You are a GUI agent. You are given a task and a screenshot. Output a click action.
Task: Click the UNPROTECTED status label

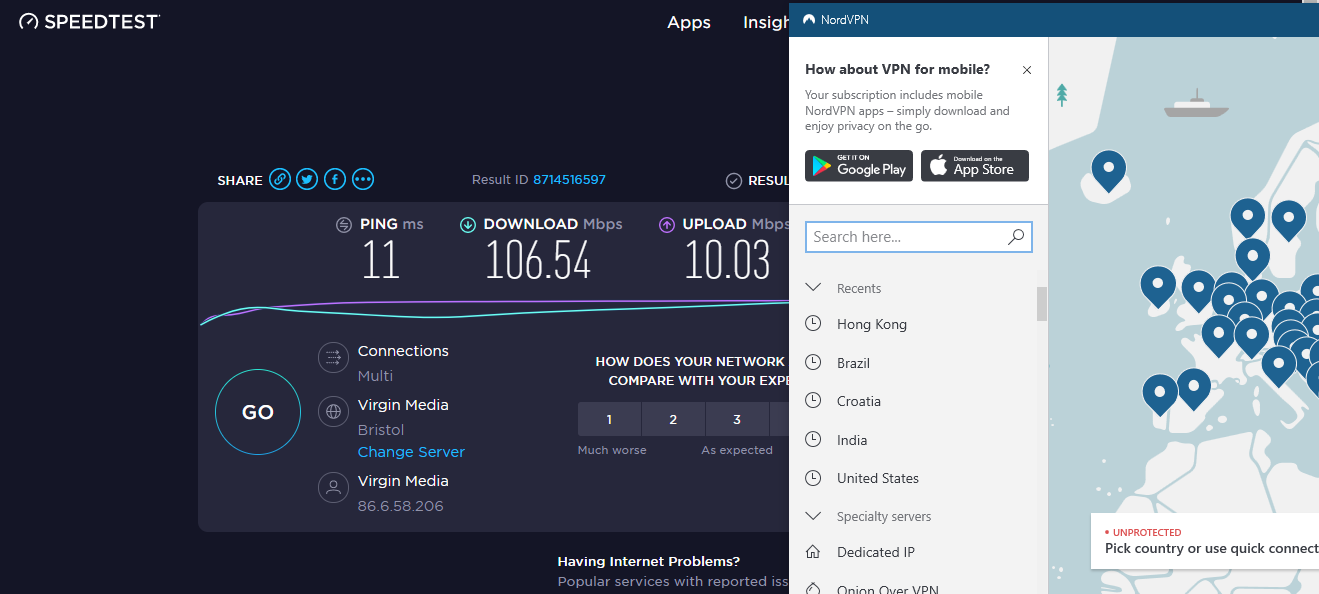(x=1146, y=533)
